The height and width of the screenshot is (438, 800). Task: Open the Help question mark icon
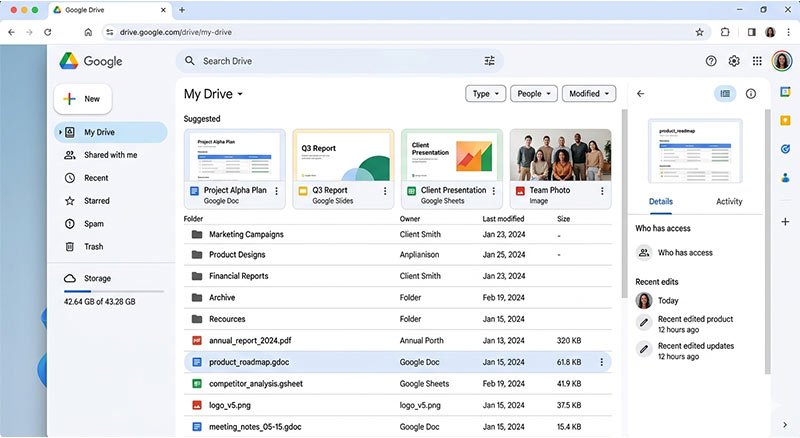point(711,61)
